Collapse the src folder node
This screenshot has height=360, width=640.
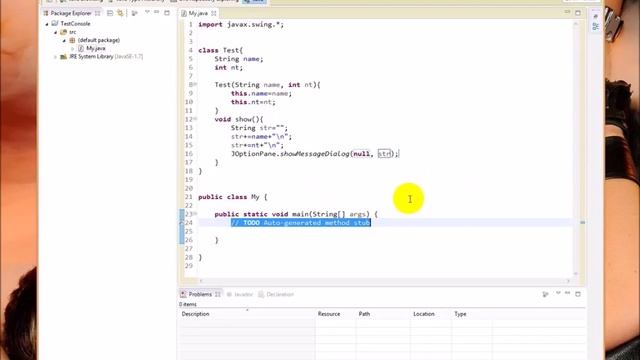tap(56, 32)
